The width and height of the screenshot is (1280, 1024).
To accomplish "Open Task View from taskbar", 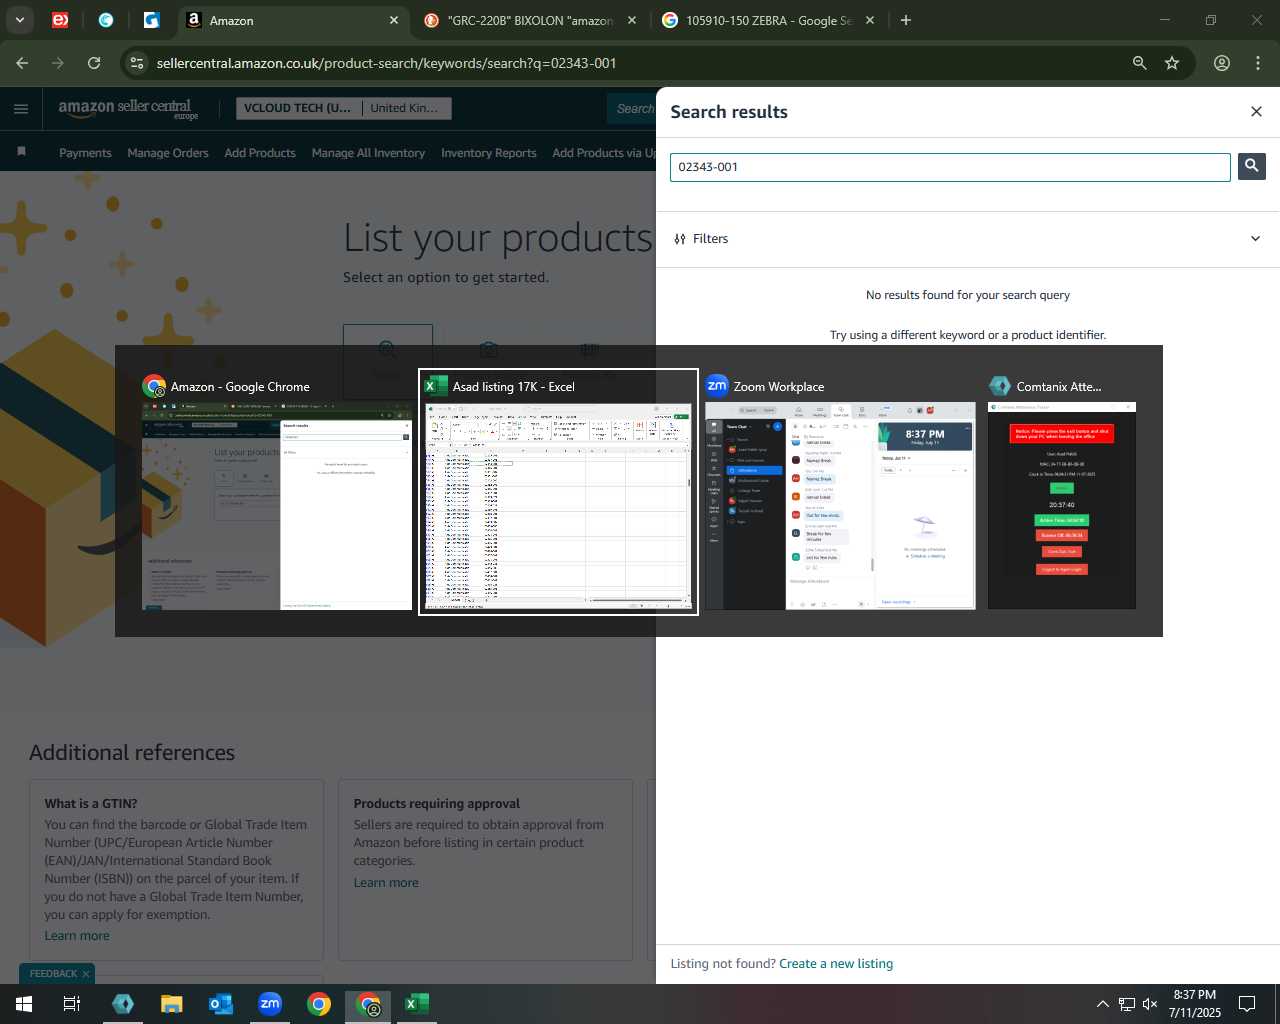I will click(x=72, y=1004).
